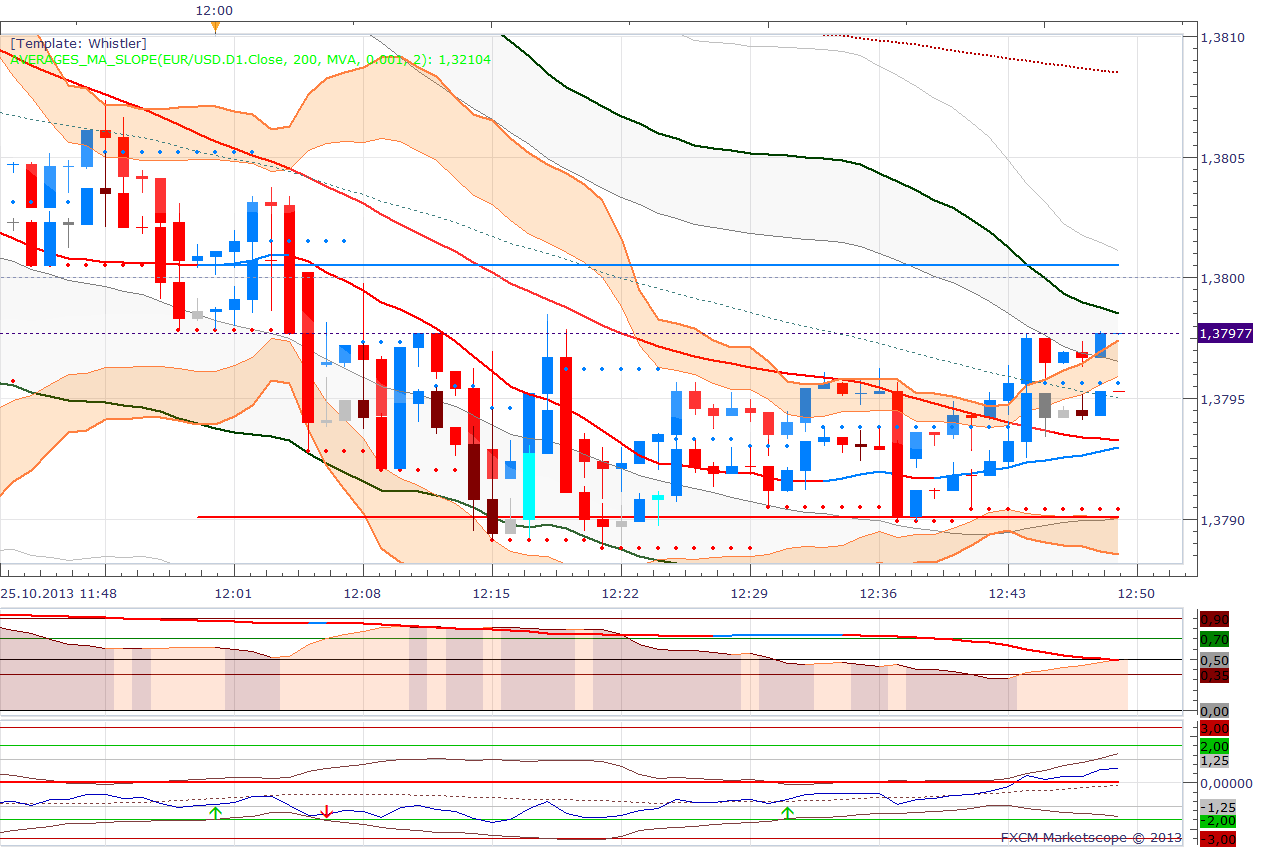The image size is (1263, 847).
Task: Click the 1,3795 price axis label
Action: [x=1223, y=399]
